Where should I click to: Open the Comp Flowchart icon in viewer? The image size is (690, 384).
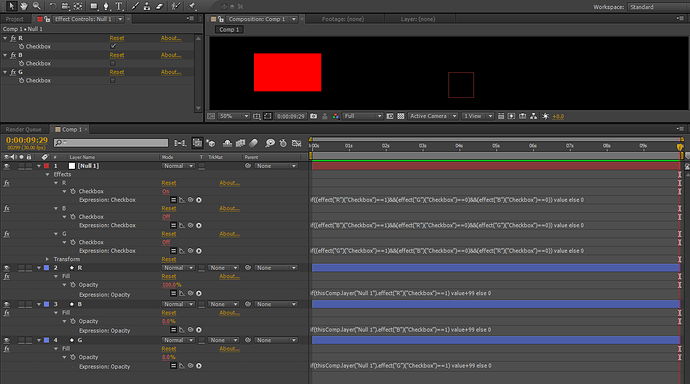(533, 116)
